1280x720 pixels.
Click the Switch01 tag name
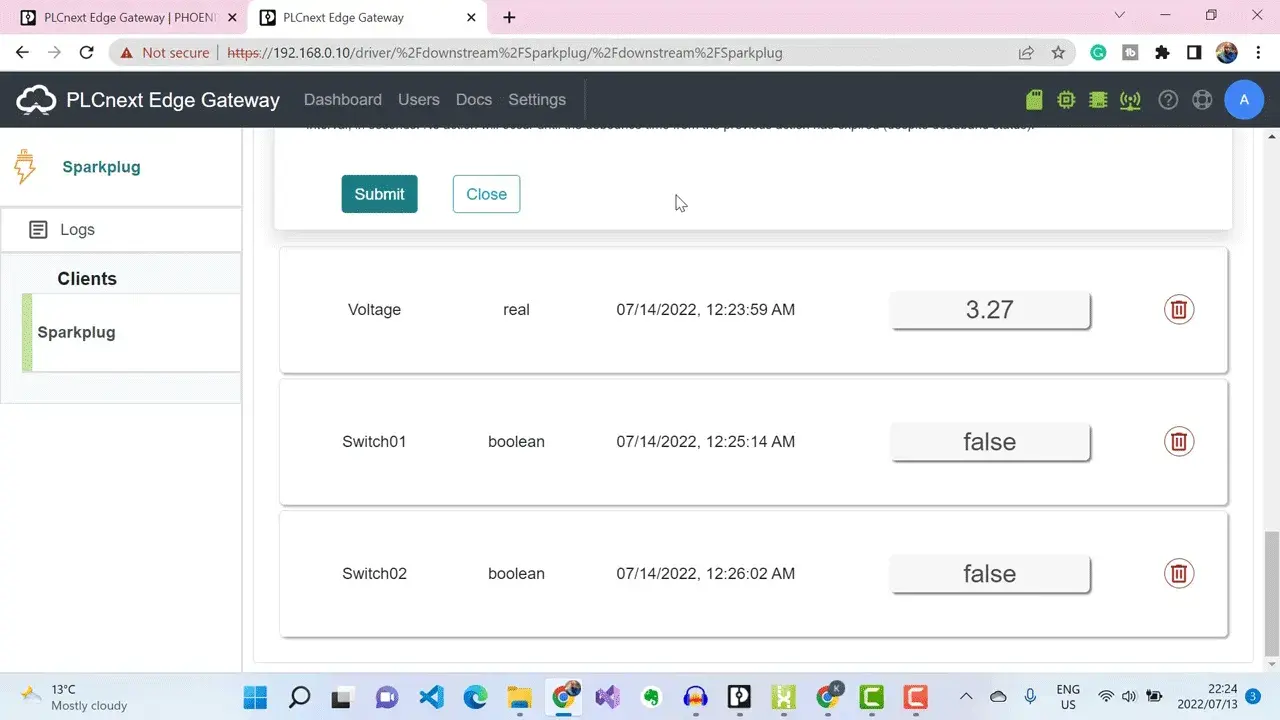pyautogui.click(x=374, y=442)
